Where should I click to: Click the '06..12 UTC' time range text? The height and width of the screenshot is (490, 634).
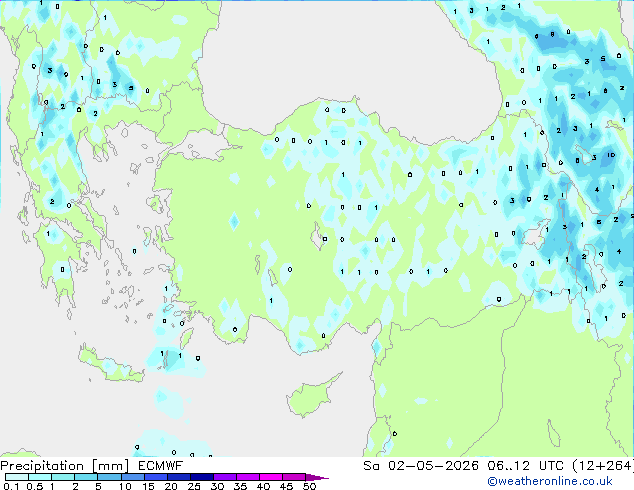pyautogui.click(x=525, y=466)
